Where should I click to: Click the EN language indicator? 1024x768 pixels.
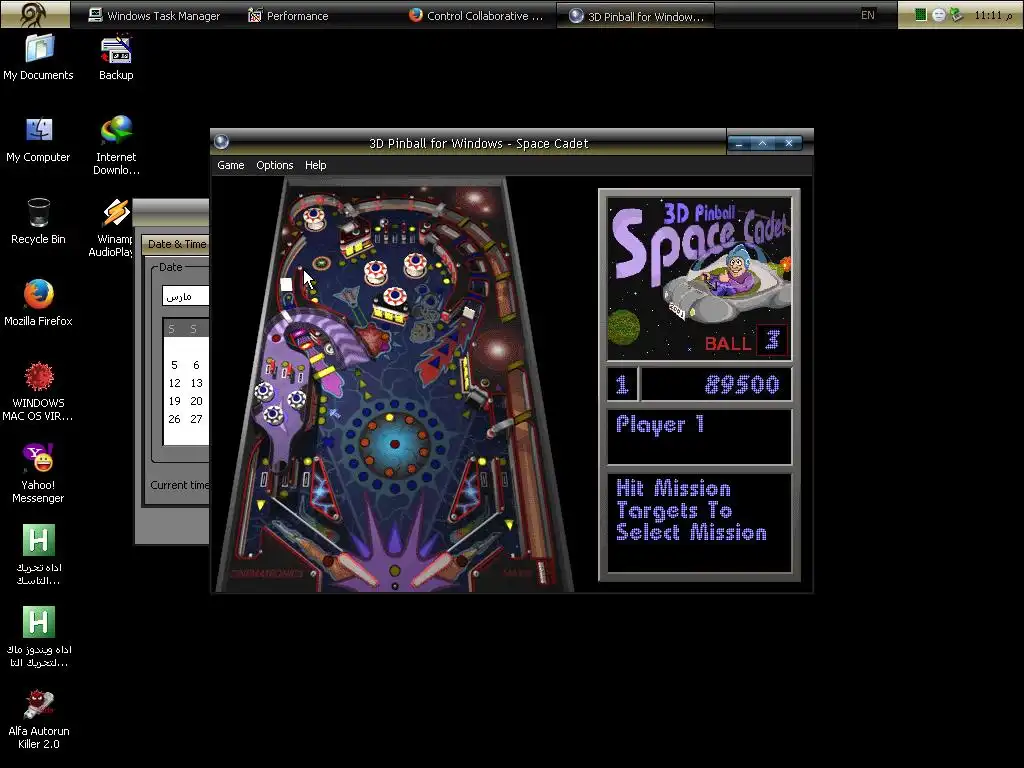[867, 14]
